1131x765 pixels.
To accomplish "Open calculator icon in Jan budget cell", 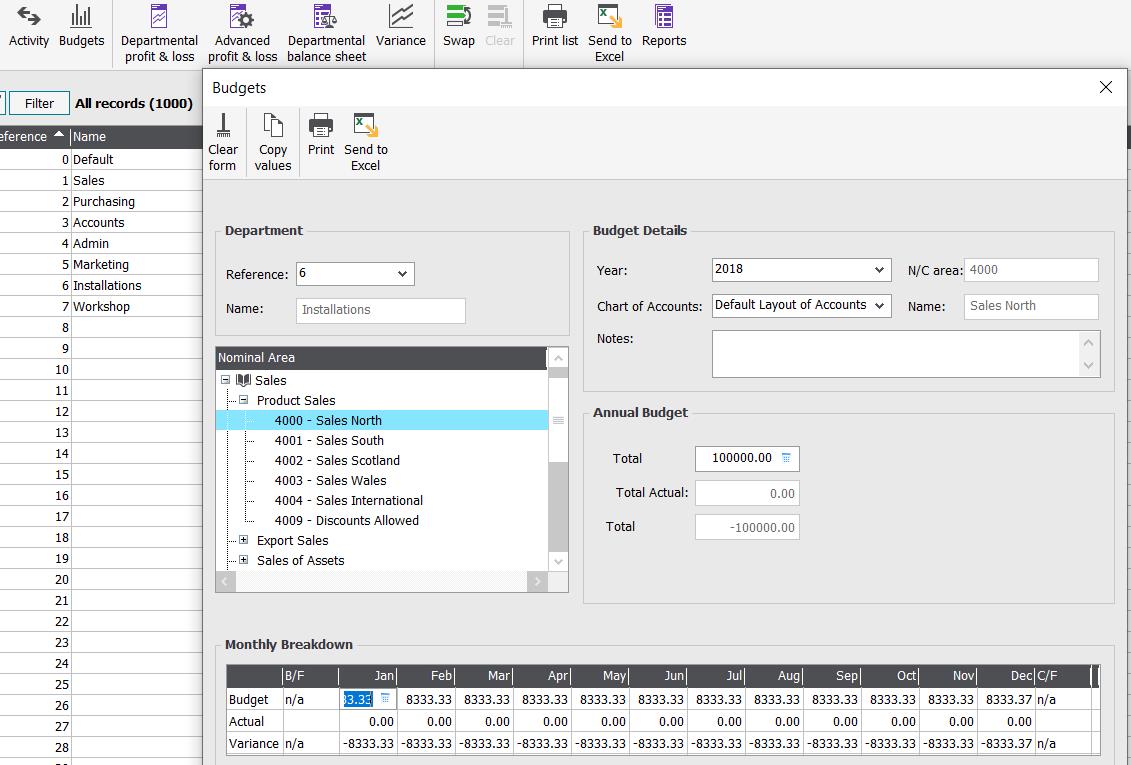I will [x=385, y=699].
